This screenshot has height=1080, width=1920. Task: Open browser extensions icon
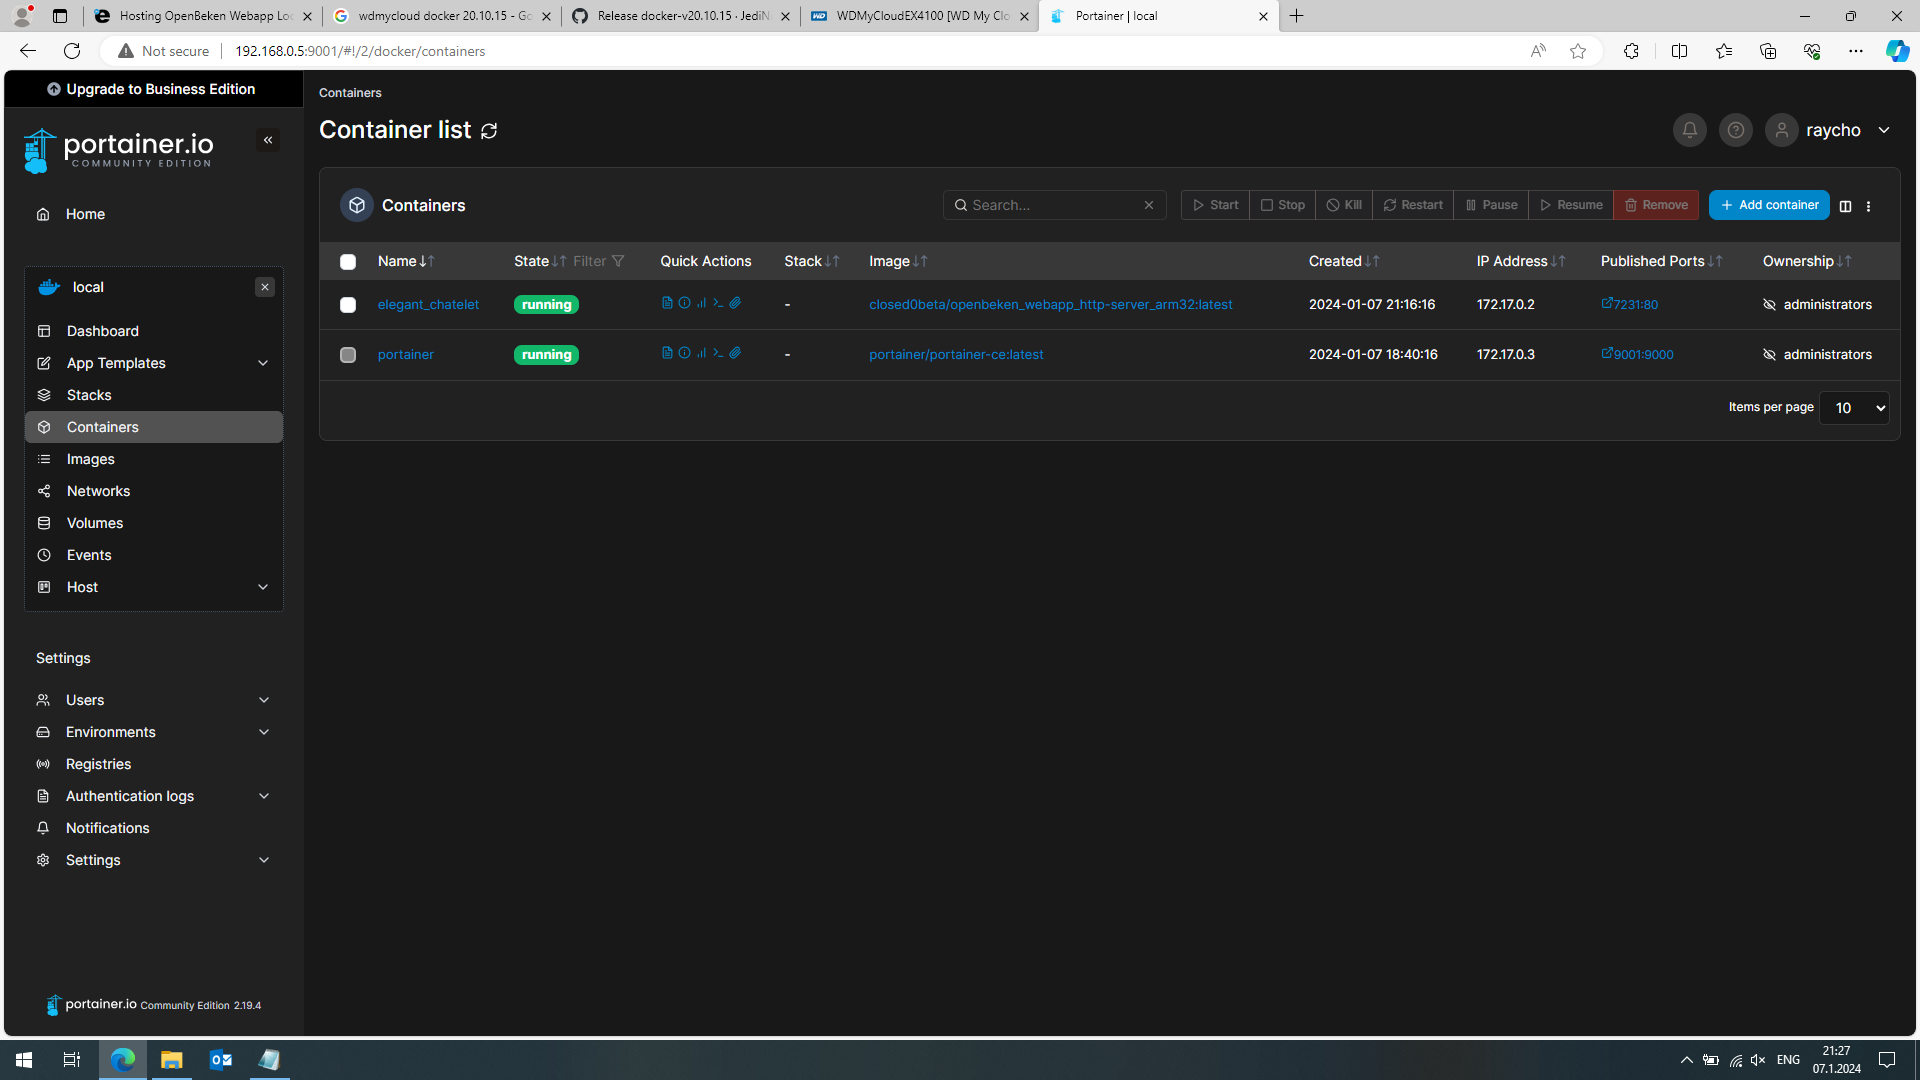(1631, 51)
